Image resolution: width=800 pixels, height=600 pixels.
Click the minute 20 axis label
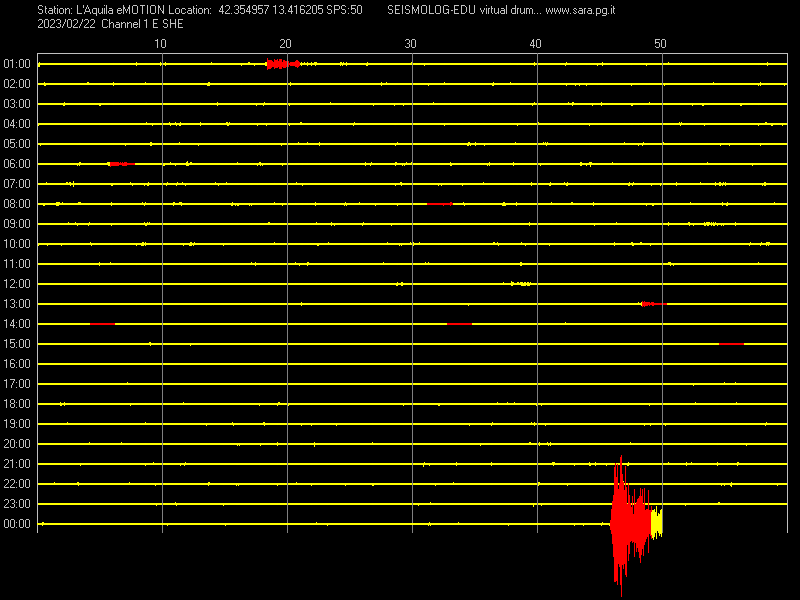click(x=285, y=44)
